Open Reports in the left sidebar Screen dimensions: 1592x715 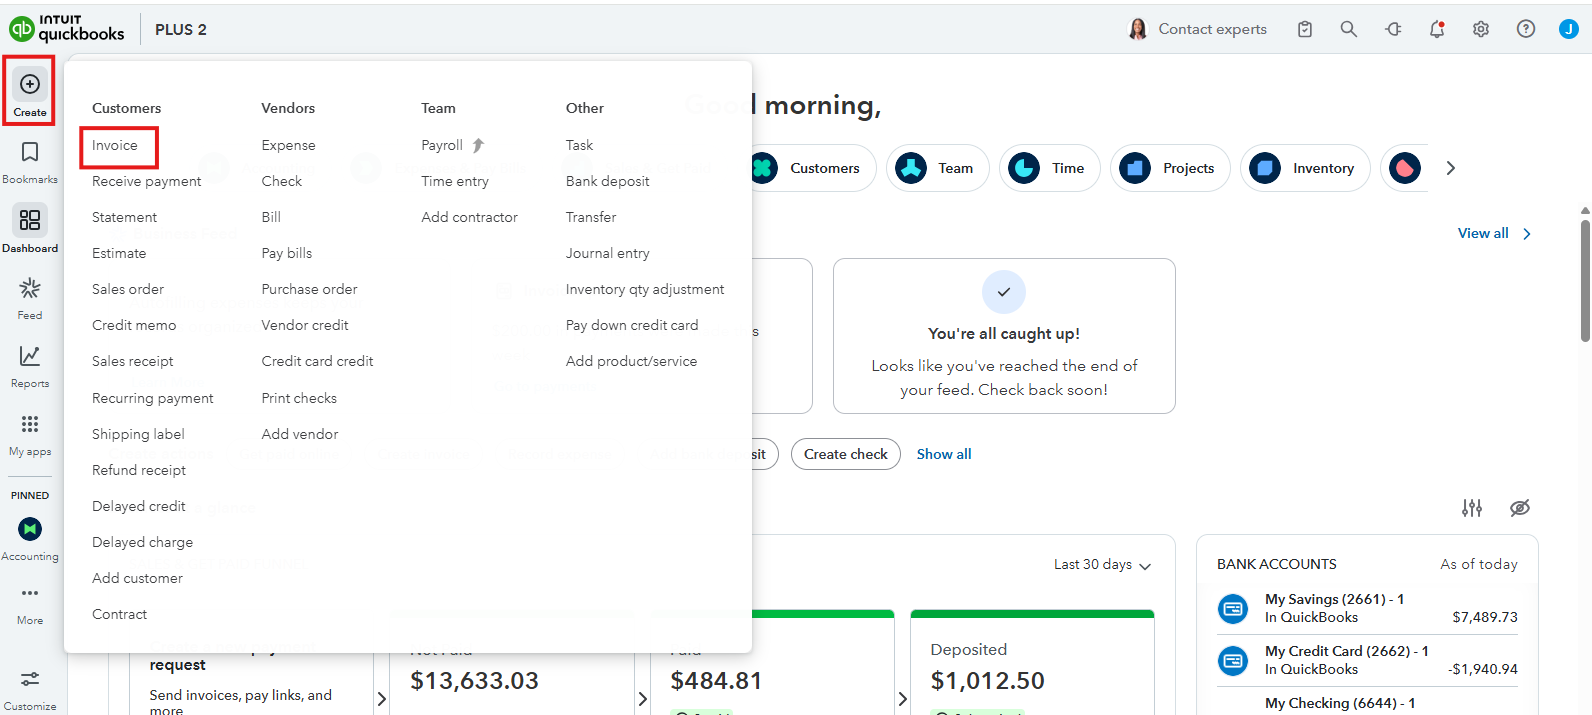pos(30,366)
